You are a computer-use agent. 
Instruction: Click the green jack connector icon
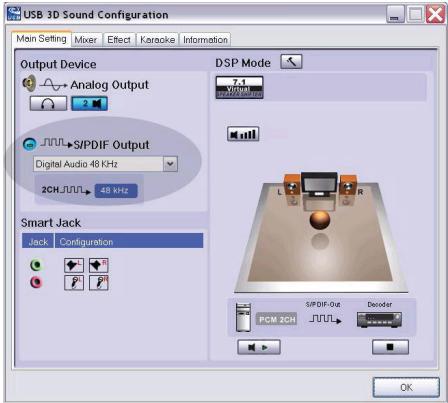click(x=36, y=265)
